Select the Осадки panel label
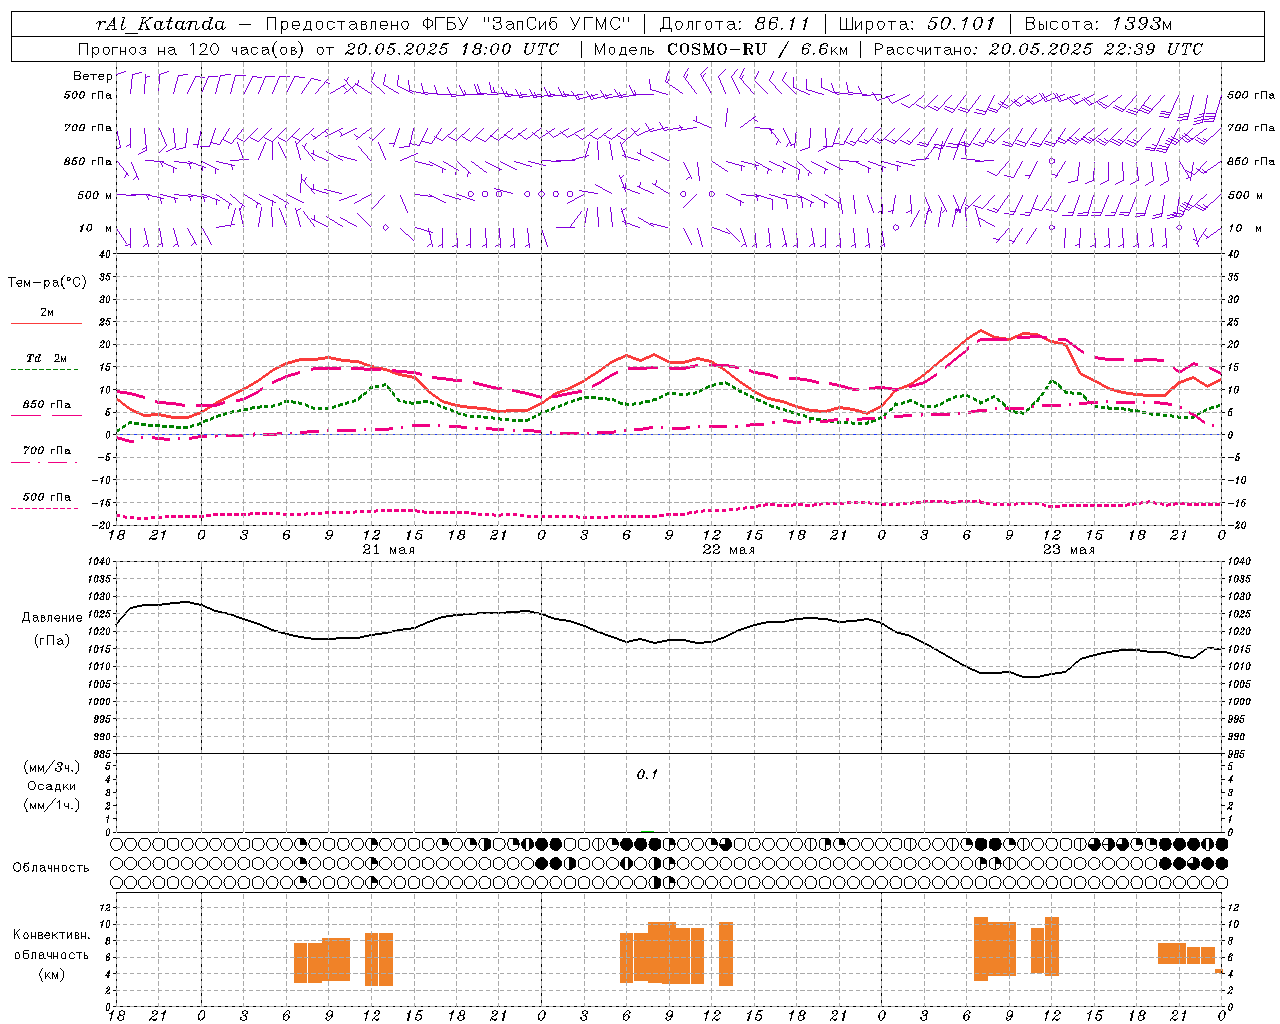This screenshot has height=1024, width=1280. point(52,786)
